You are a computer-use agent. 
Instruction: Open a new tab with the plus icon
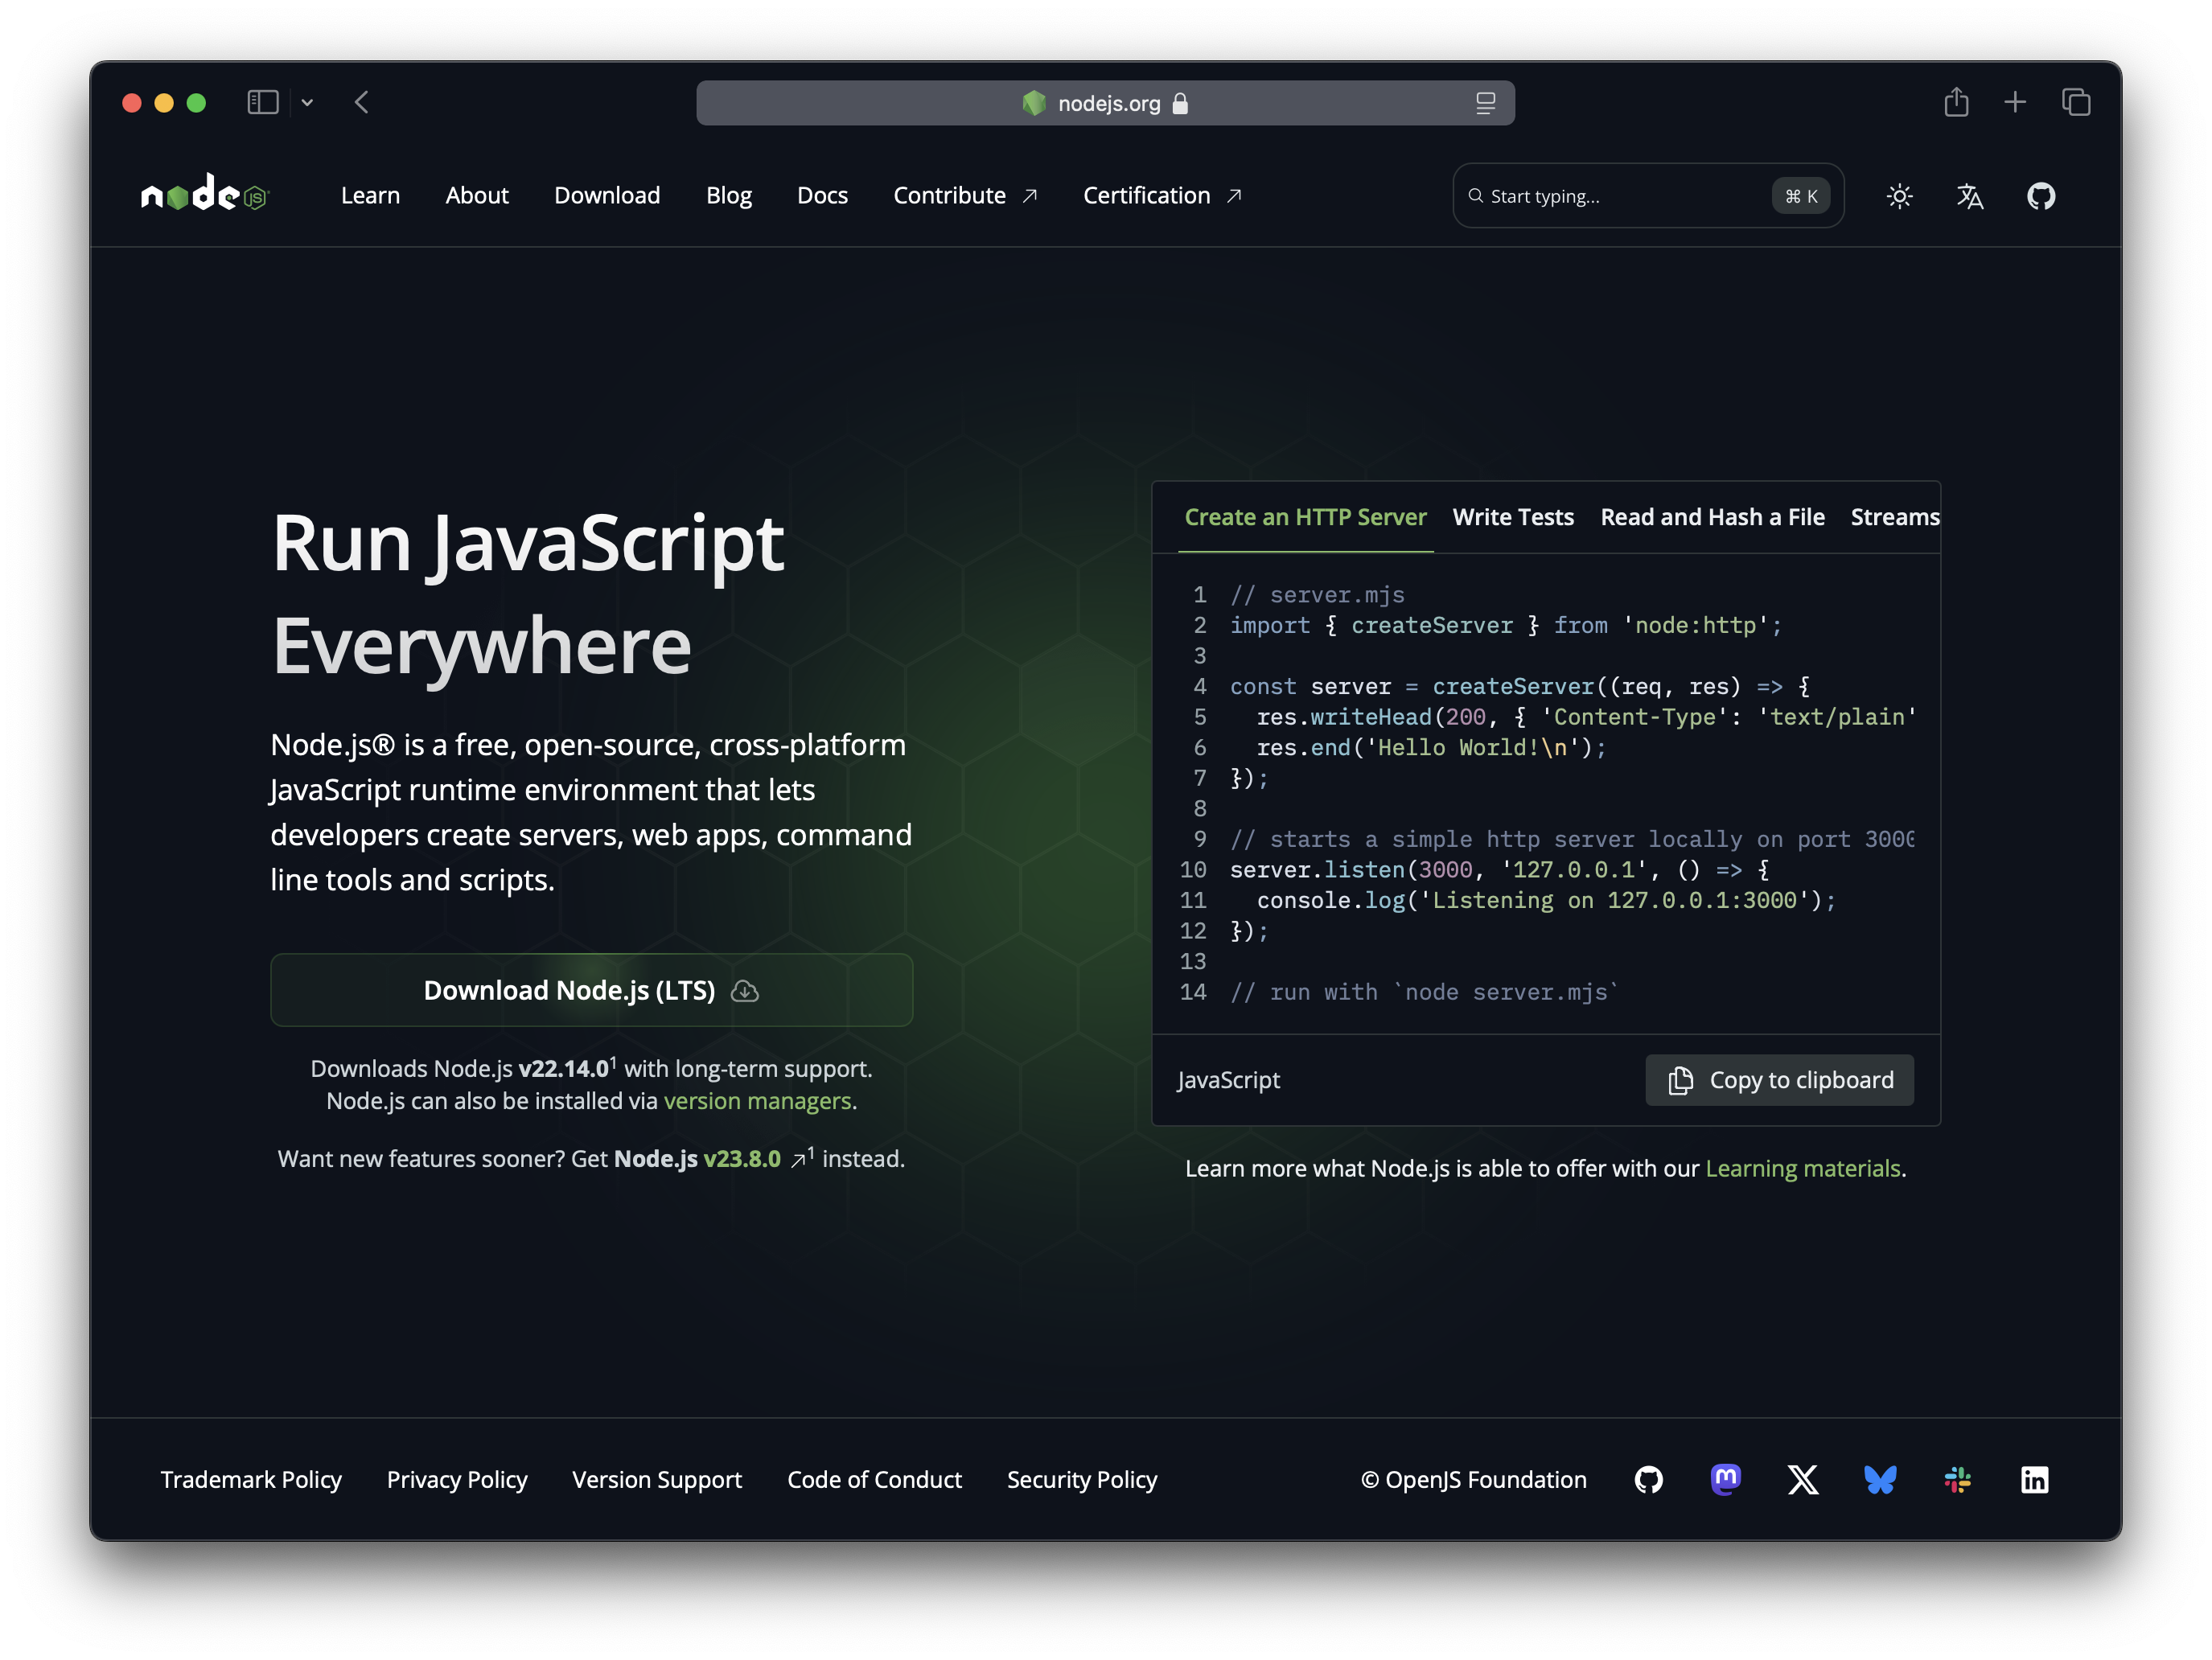[x=2015, y=102]
